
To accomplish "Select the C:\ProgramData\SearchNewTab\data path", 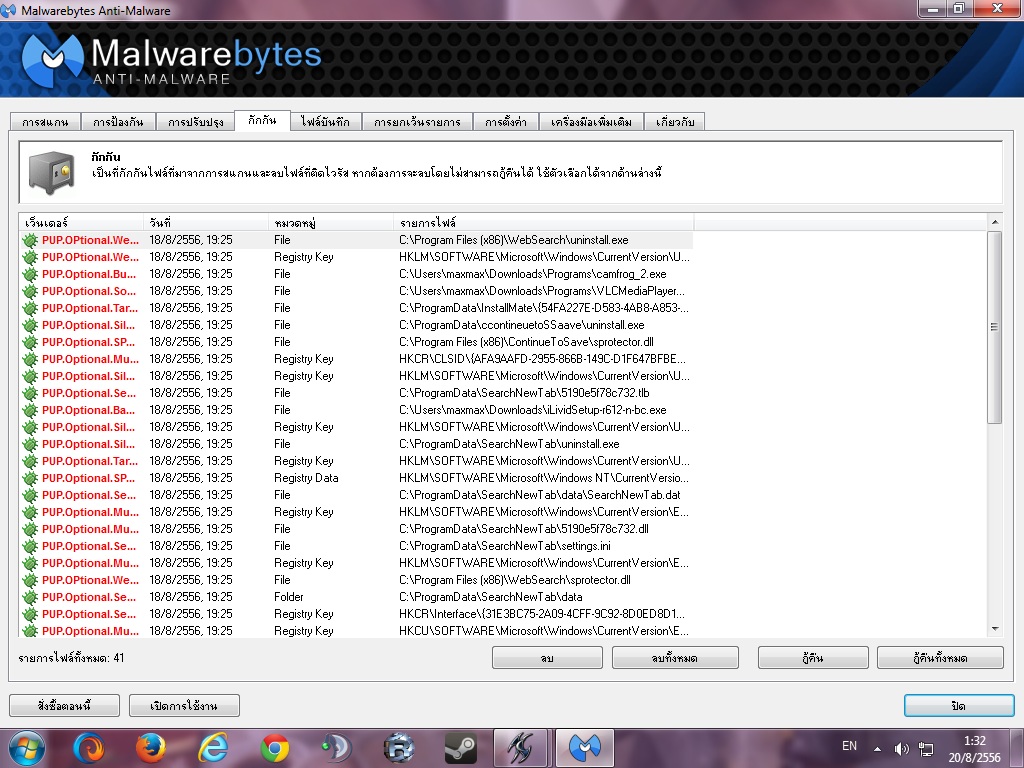I will pos(490,597).
